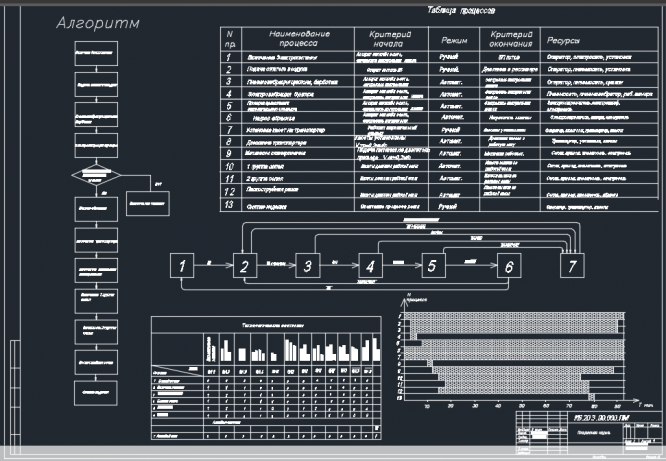The image size is (666, 461).
Task: Click the "Ресурсы" column header
Action: click(x=567, y=40)
